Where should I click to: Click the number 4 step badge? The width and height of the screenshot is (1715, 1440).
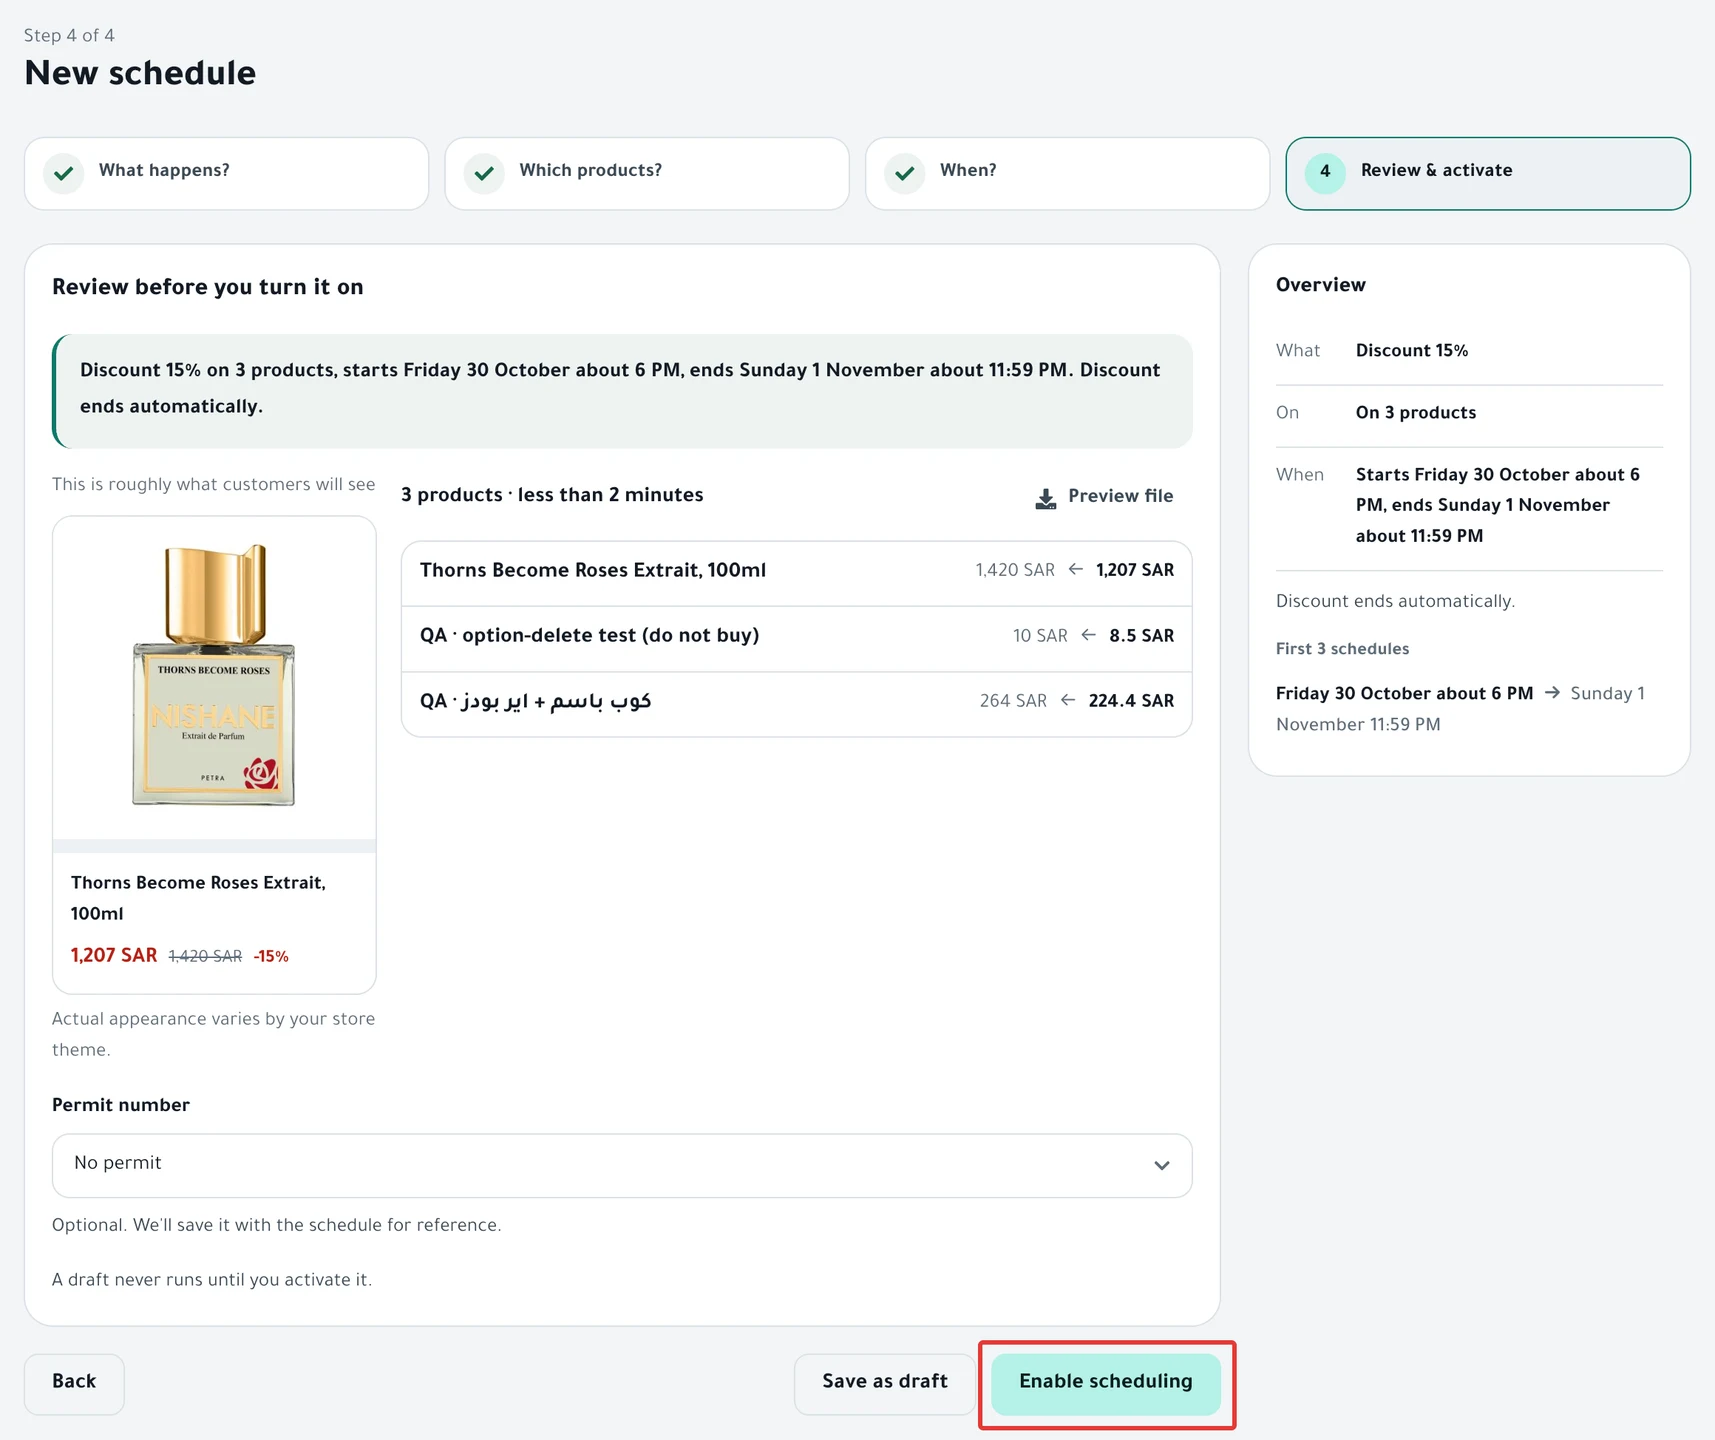pyautogui.click(x=1325, y=173)
